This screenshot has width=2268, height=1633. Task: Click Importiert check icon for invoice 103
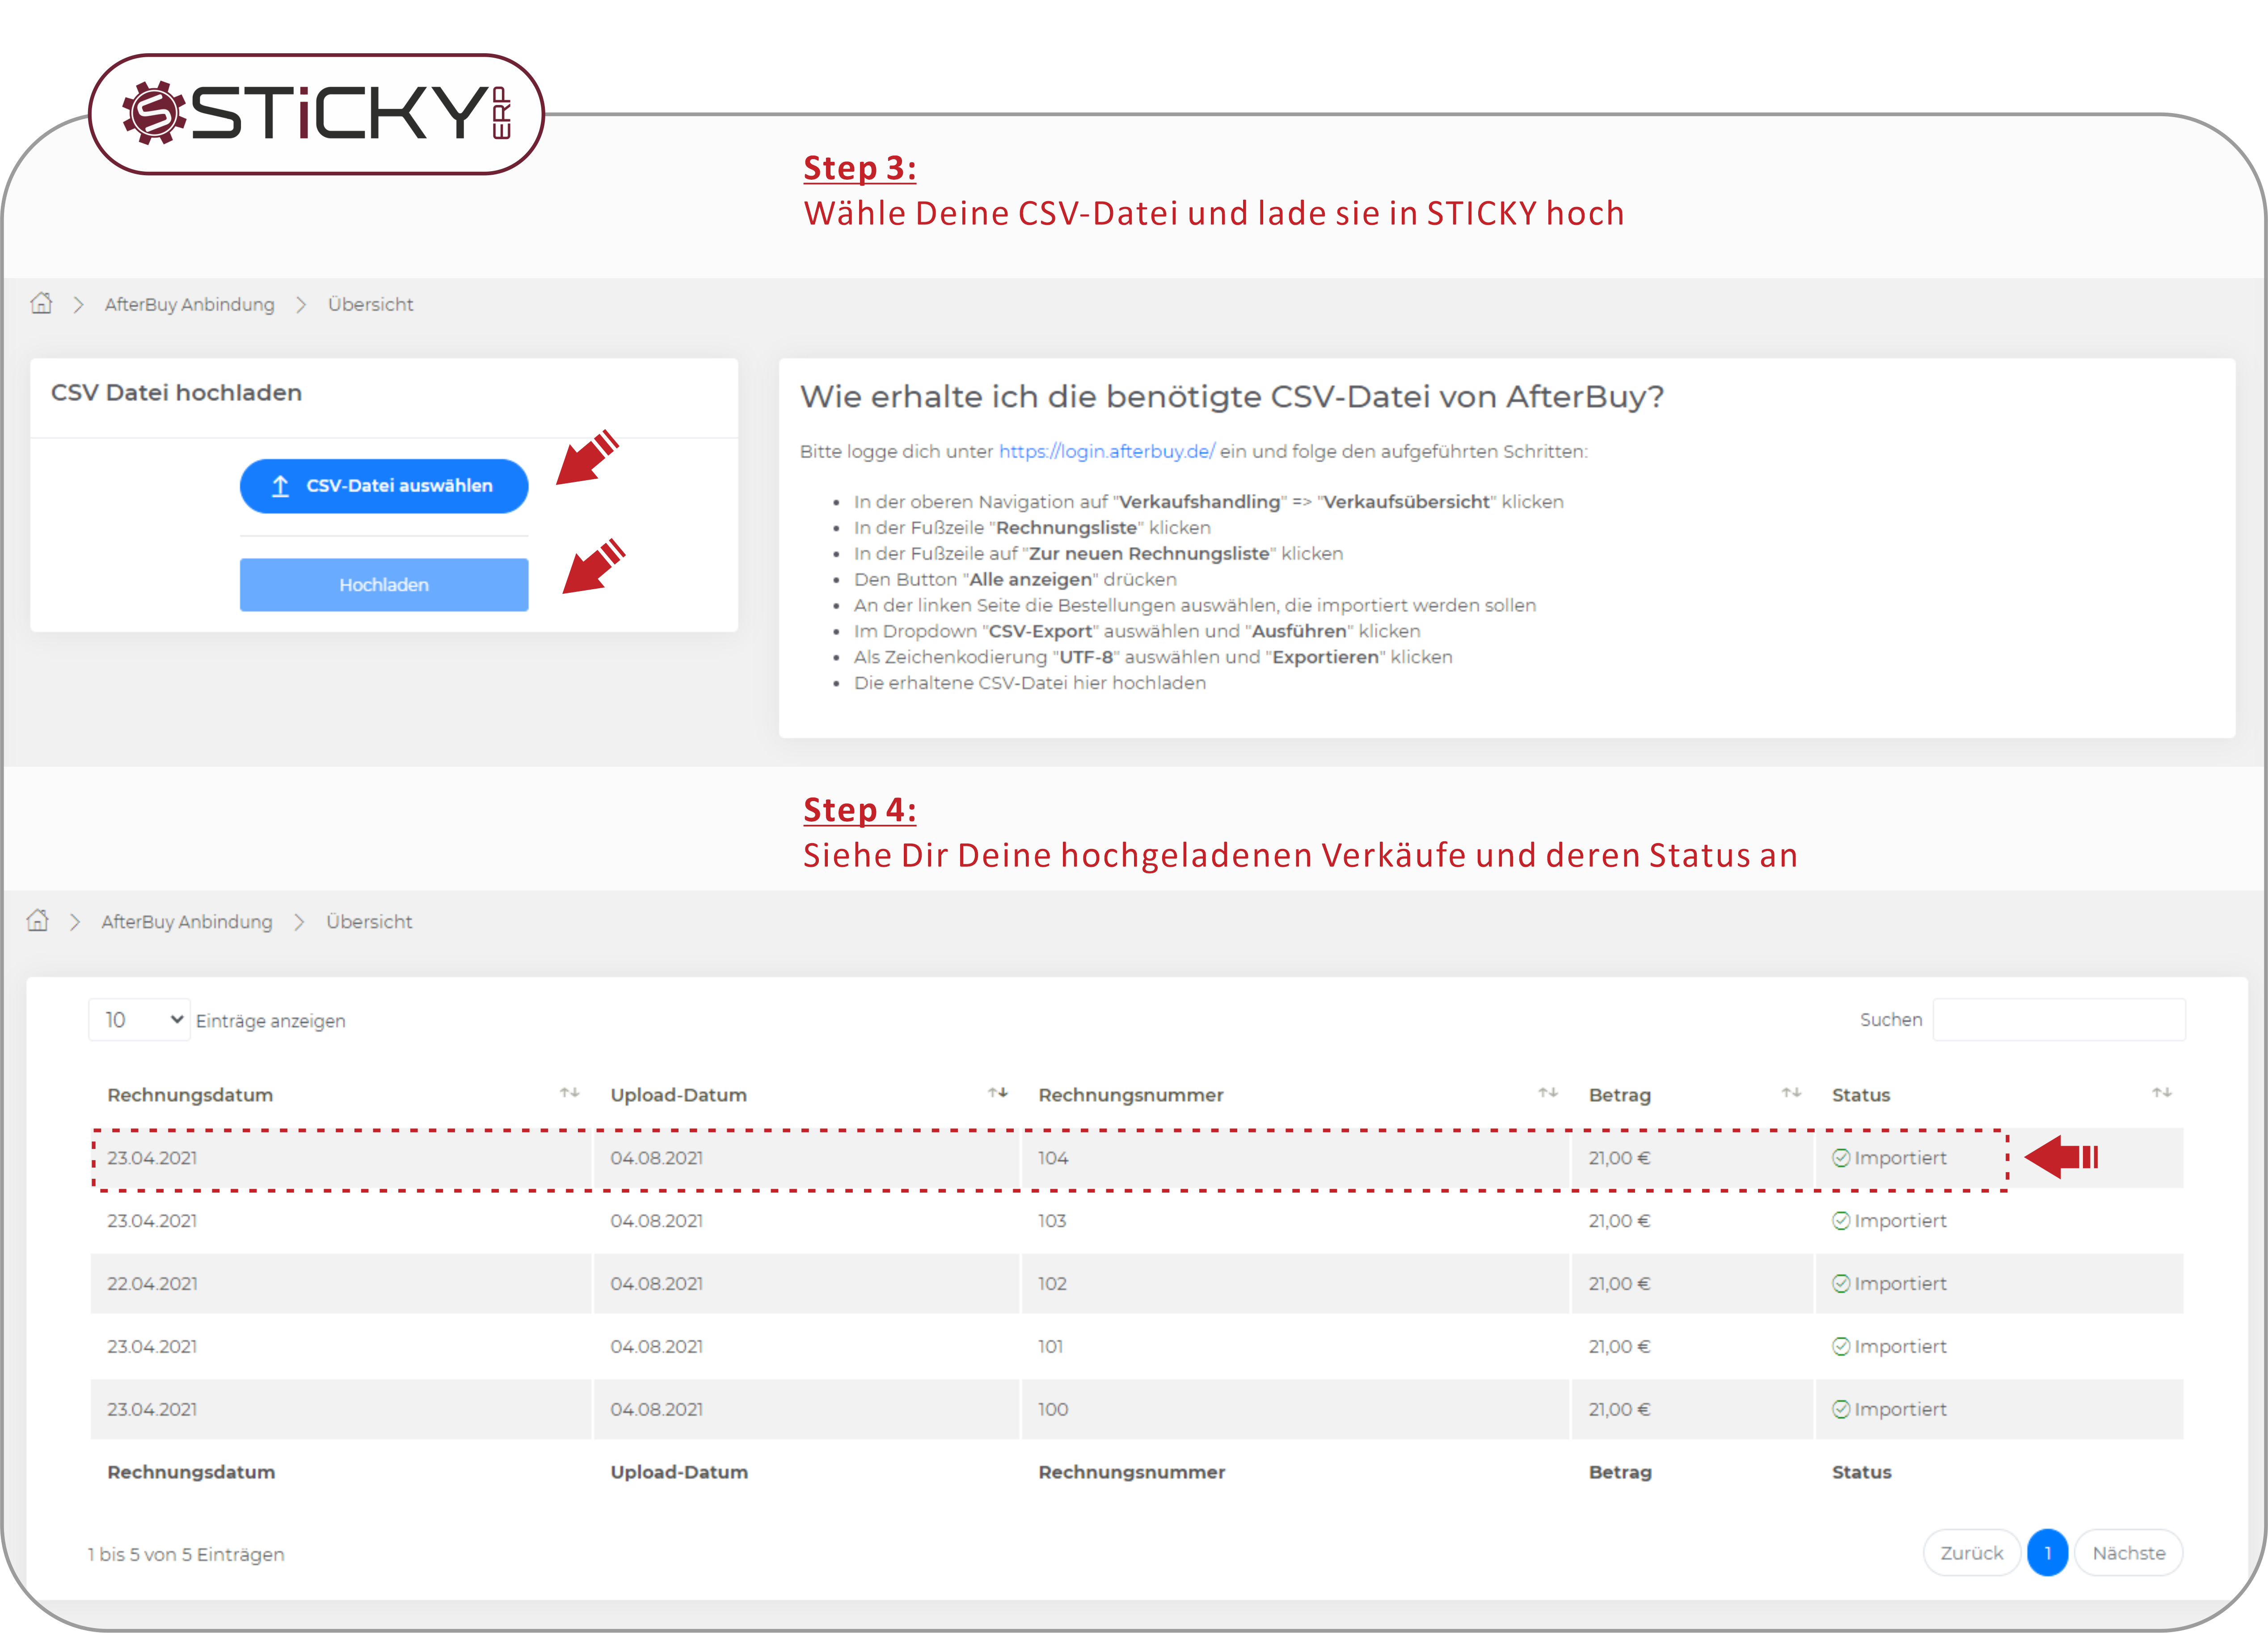tap(1841, 1221)
